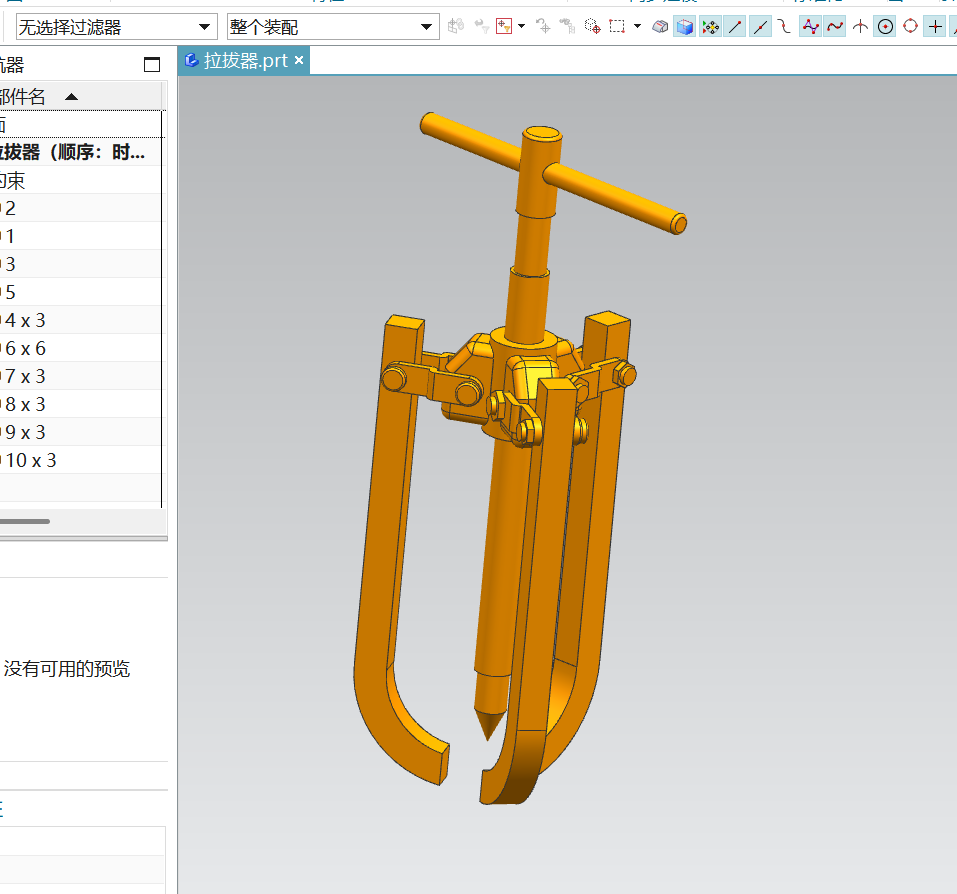Click the dashed rectangle selection icon
The width and height of the screenshot is (957, 894).
coord(618,27)
